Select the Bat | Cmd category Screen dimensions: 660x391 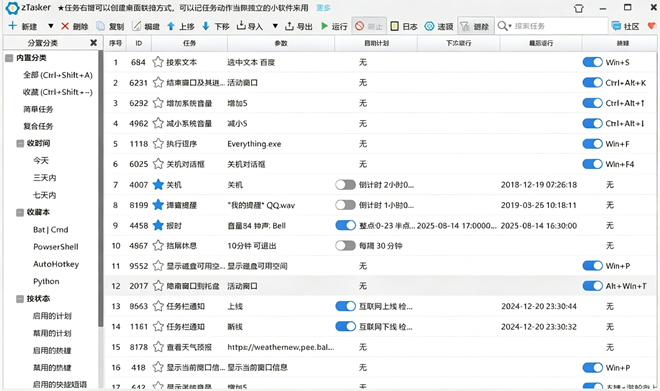pos(51,230)
